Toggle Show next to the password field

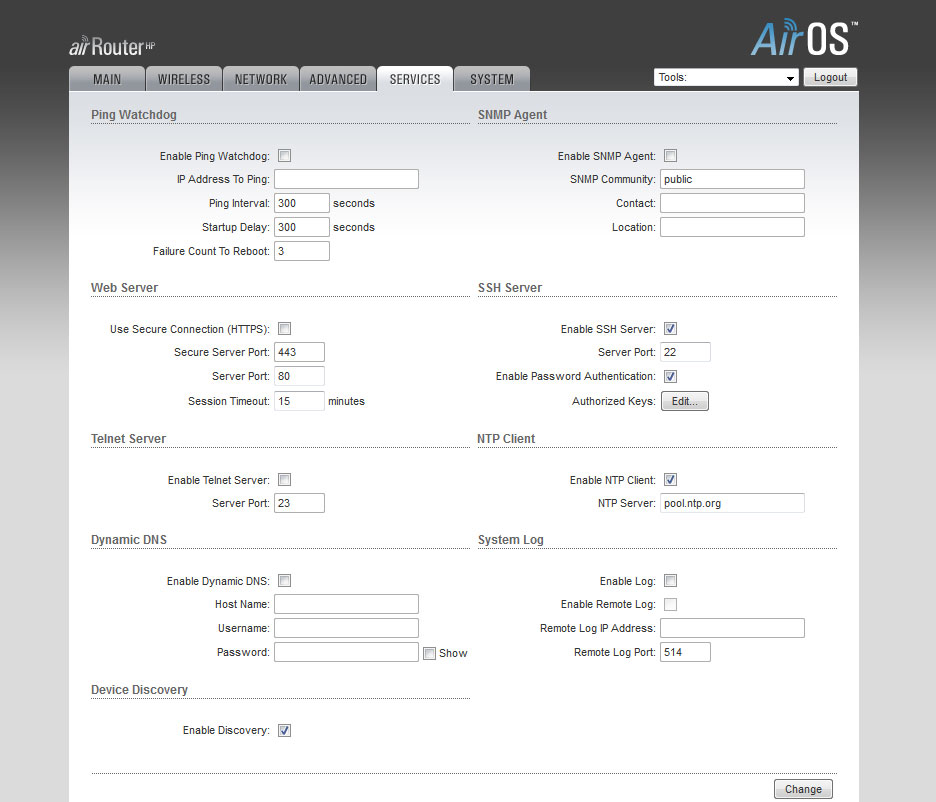pos(428,652)
